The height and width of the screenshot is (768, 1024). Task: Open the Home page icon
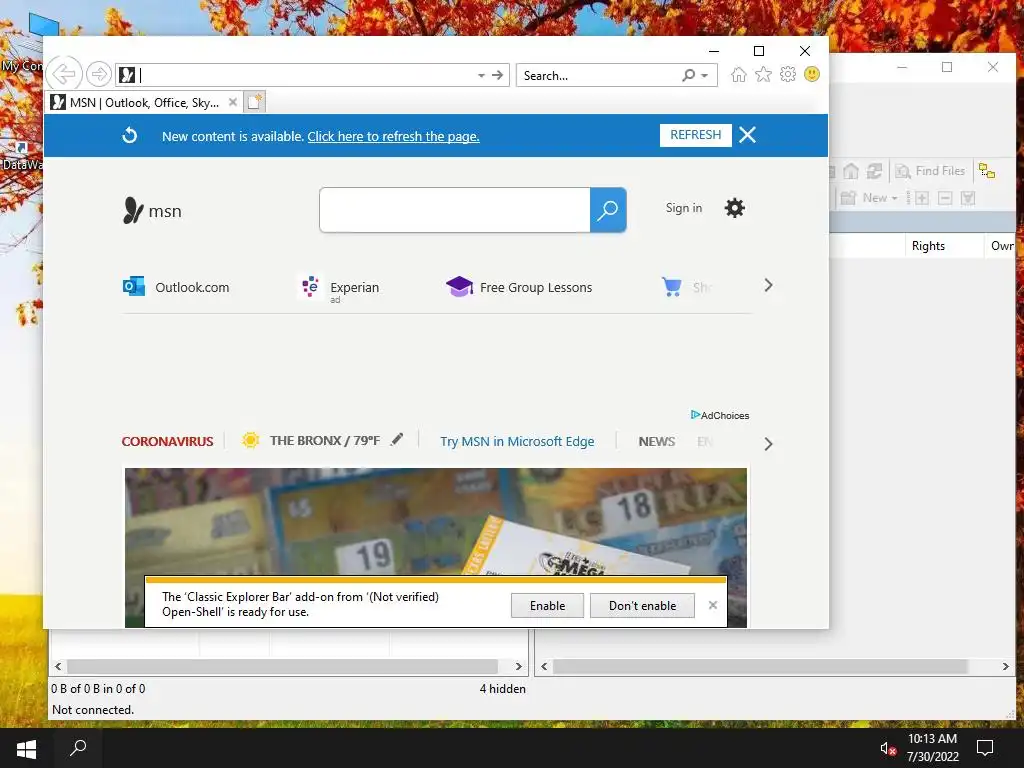[739, 74]
